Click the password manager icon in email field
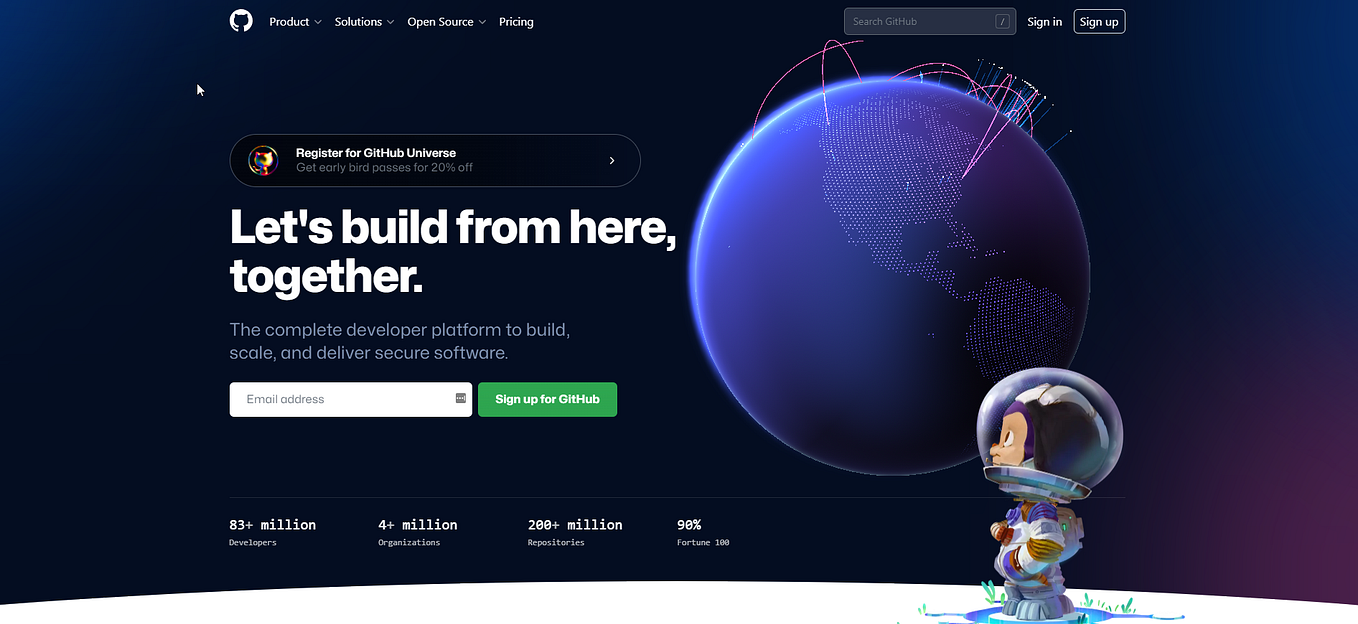 coord(461,398)
